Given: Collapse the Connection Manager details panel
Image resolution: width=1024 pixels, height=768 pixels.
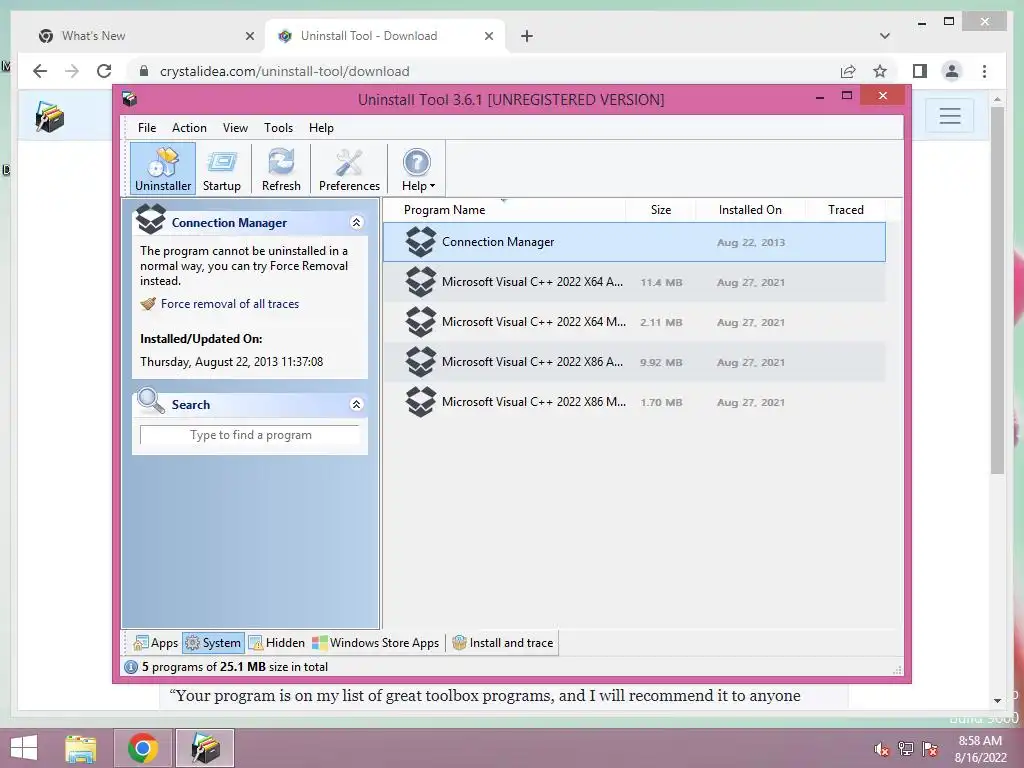Looking at the screenshot, I should pyautogui.click(x=357, y=223).
